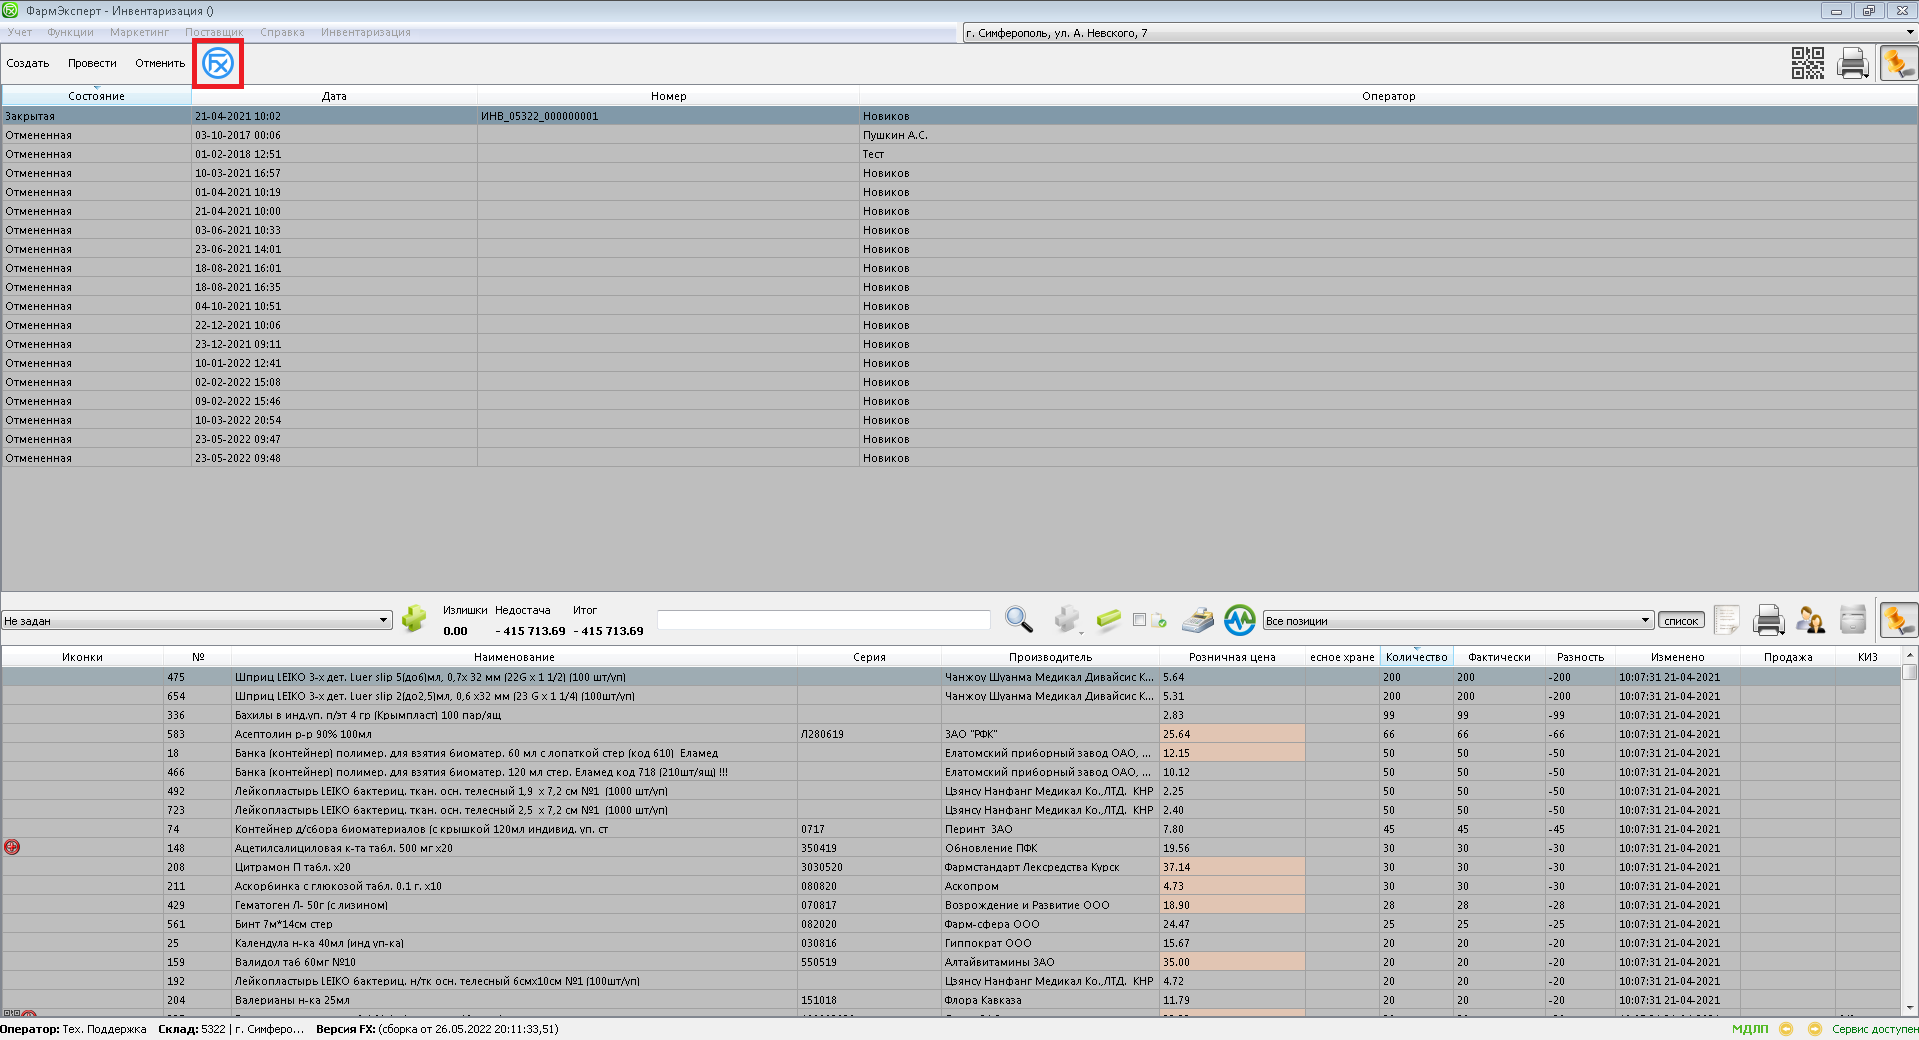This screenshot has height=1040, width=1919.
Task: Click the top-right pushpin icon
Action: 1897,63
